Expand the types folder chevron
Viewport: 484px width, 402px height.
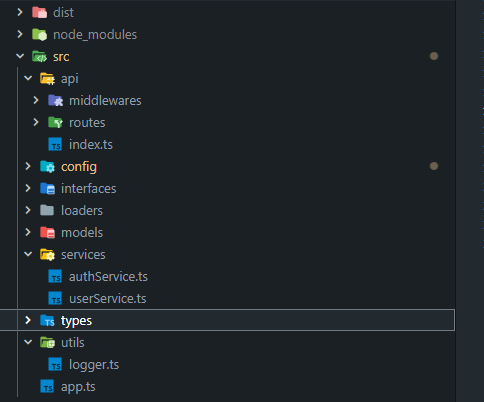coord(28,320)
